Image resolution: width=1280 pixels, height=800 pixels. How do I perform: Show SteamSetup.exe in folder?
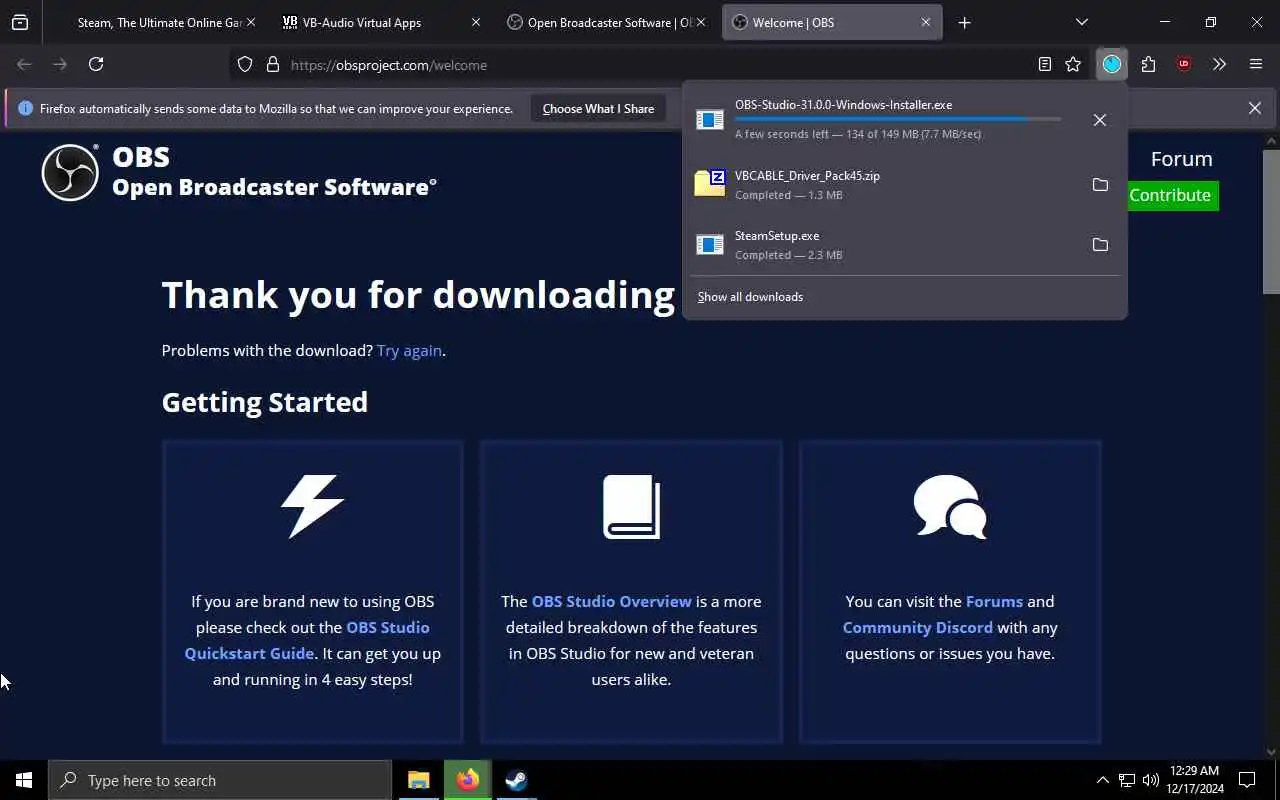pyautogui.click(x=1100, y=245)
